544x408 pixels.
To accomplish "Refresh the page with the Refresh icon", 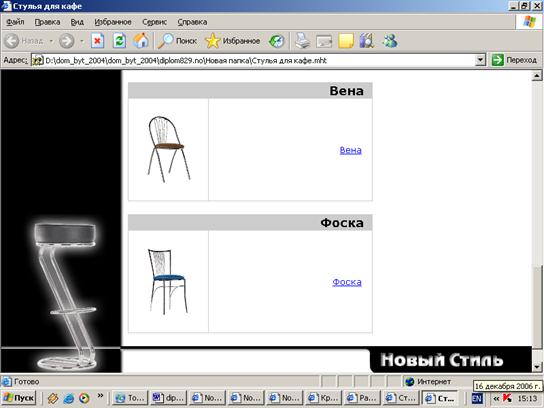I will click(x=119, y=41).
